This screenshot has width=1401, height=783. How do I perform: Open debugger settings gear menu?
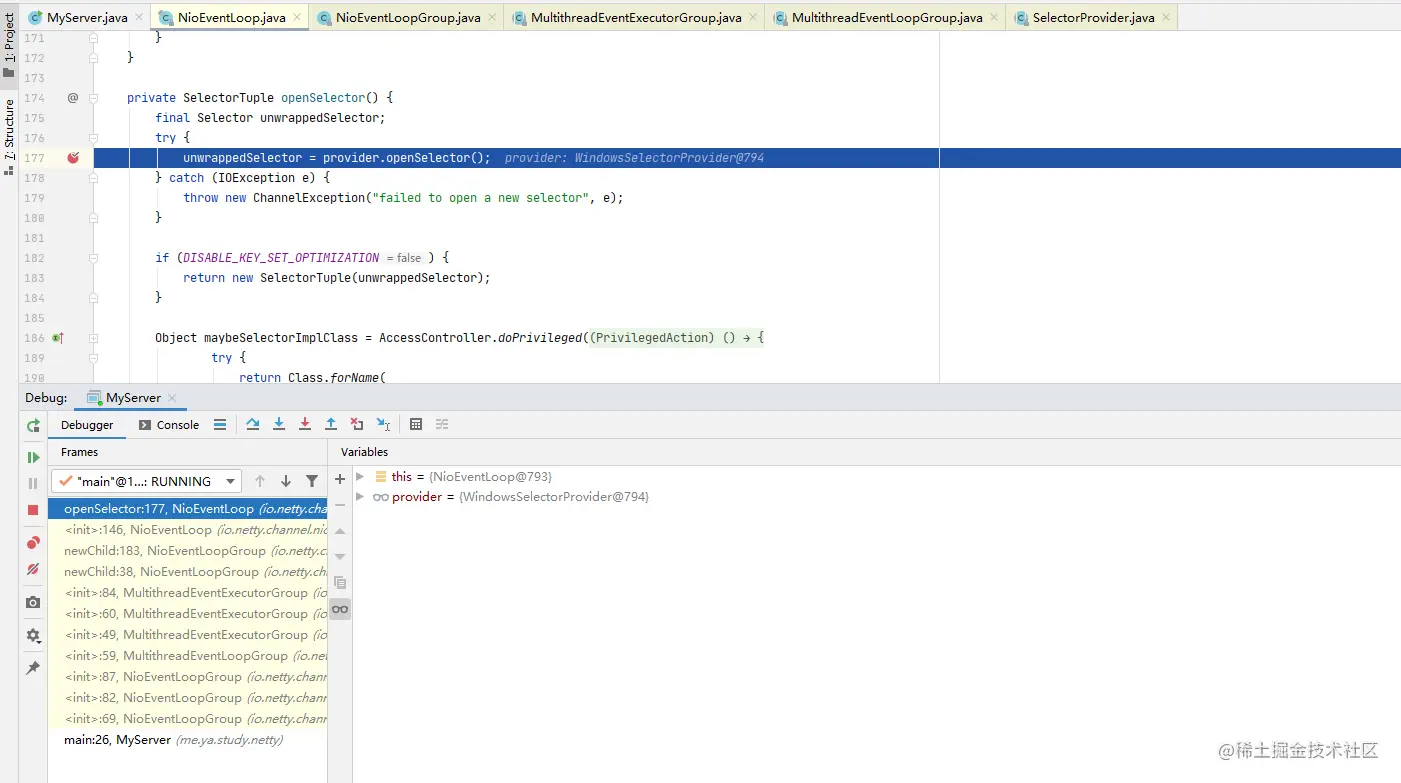click(33, 635)
